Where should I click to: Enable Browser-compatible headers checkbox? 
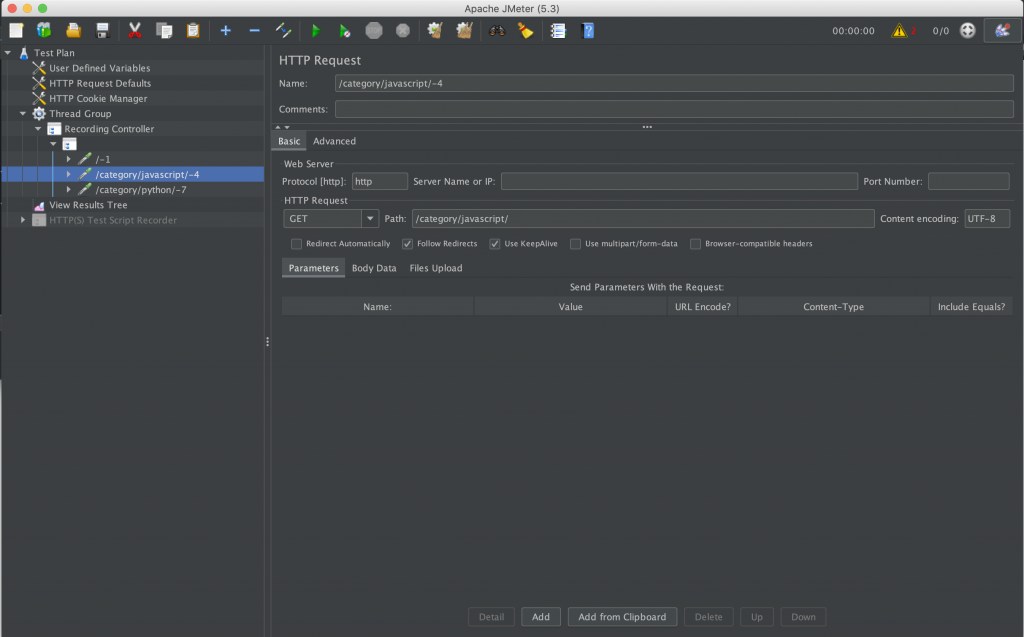point(696,244)
